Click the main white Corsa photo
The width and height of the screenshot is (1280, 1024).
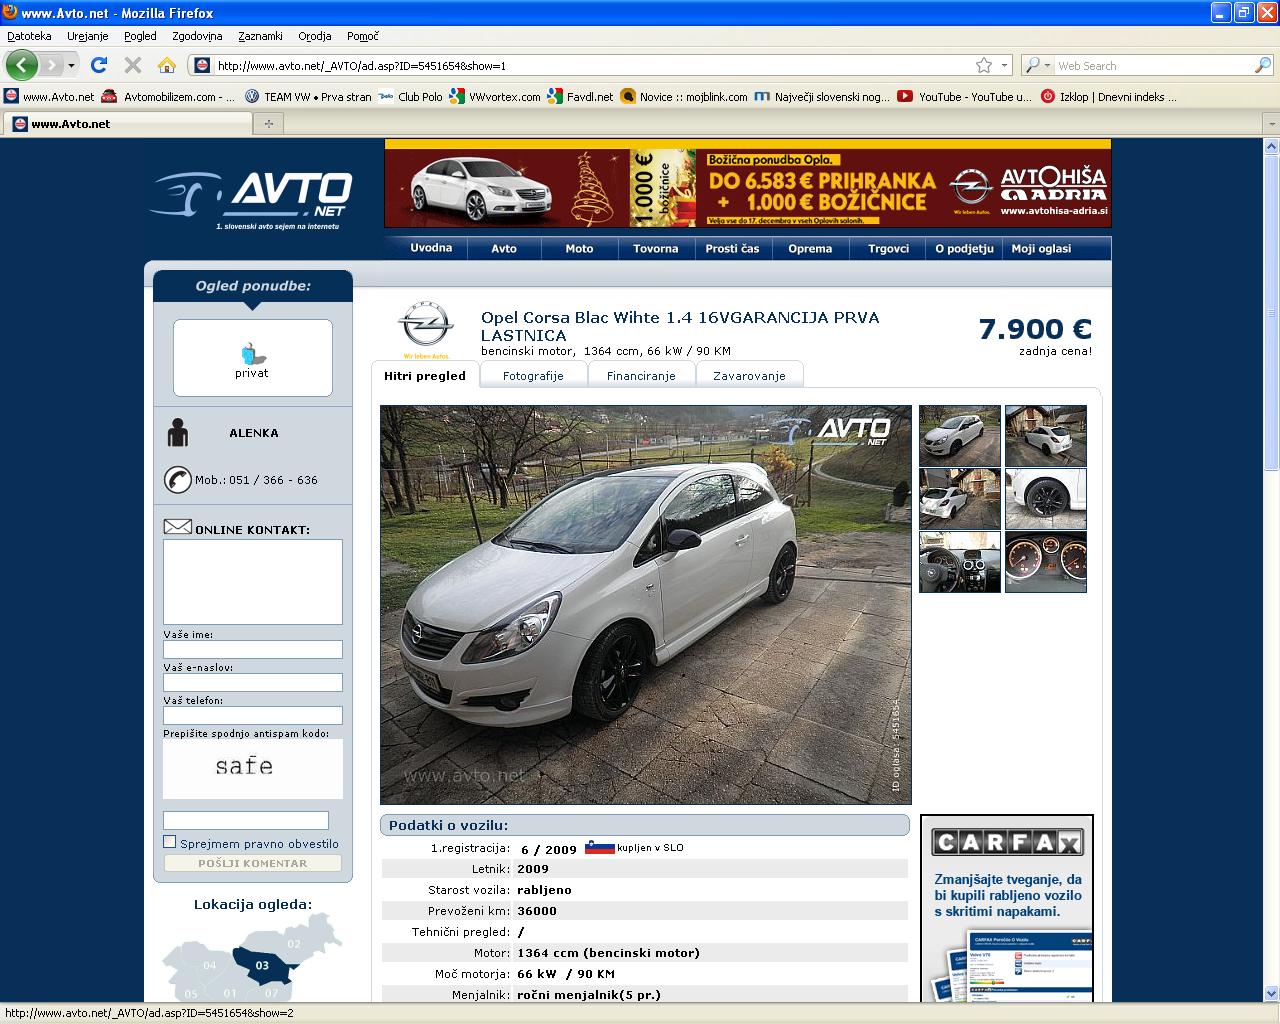coord(646,604)
